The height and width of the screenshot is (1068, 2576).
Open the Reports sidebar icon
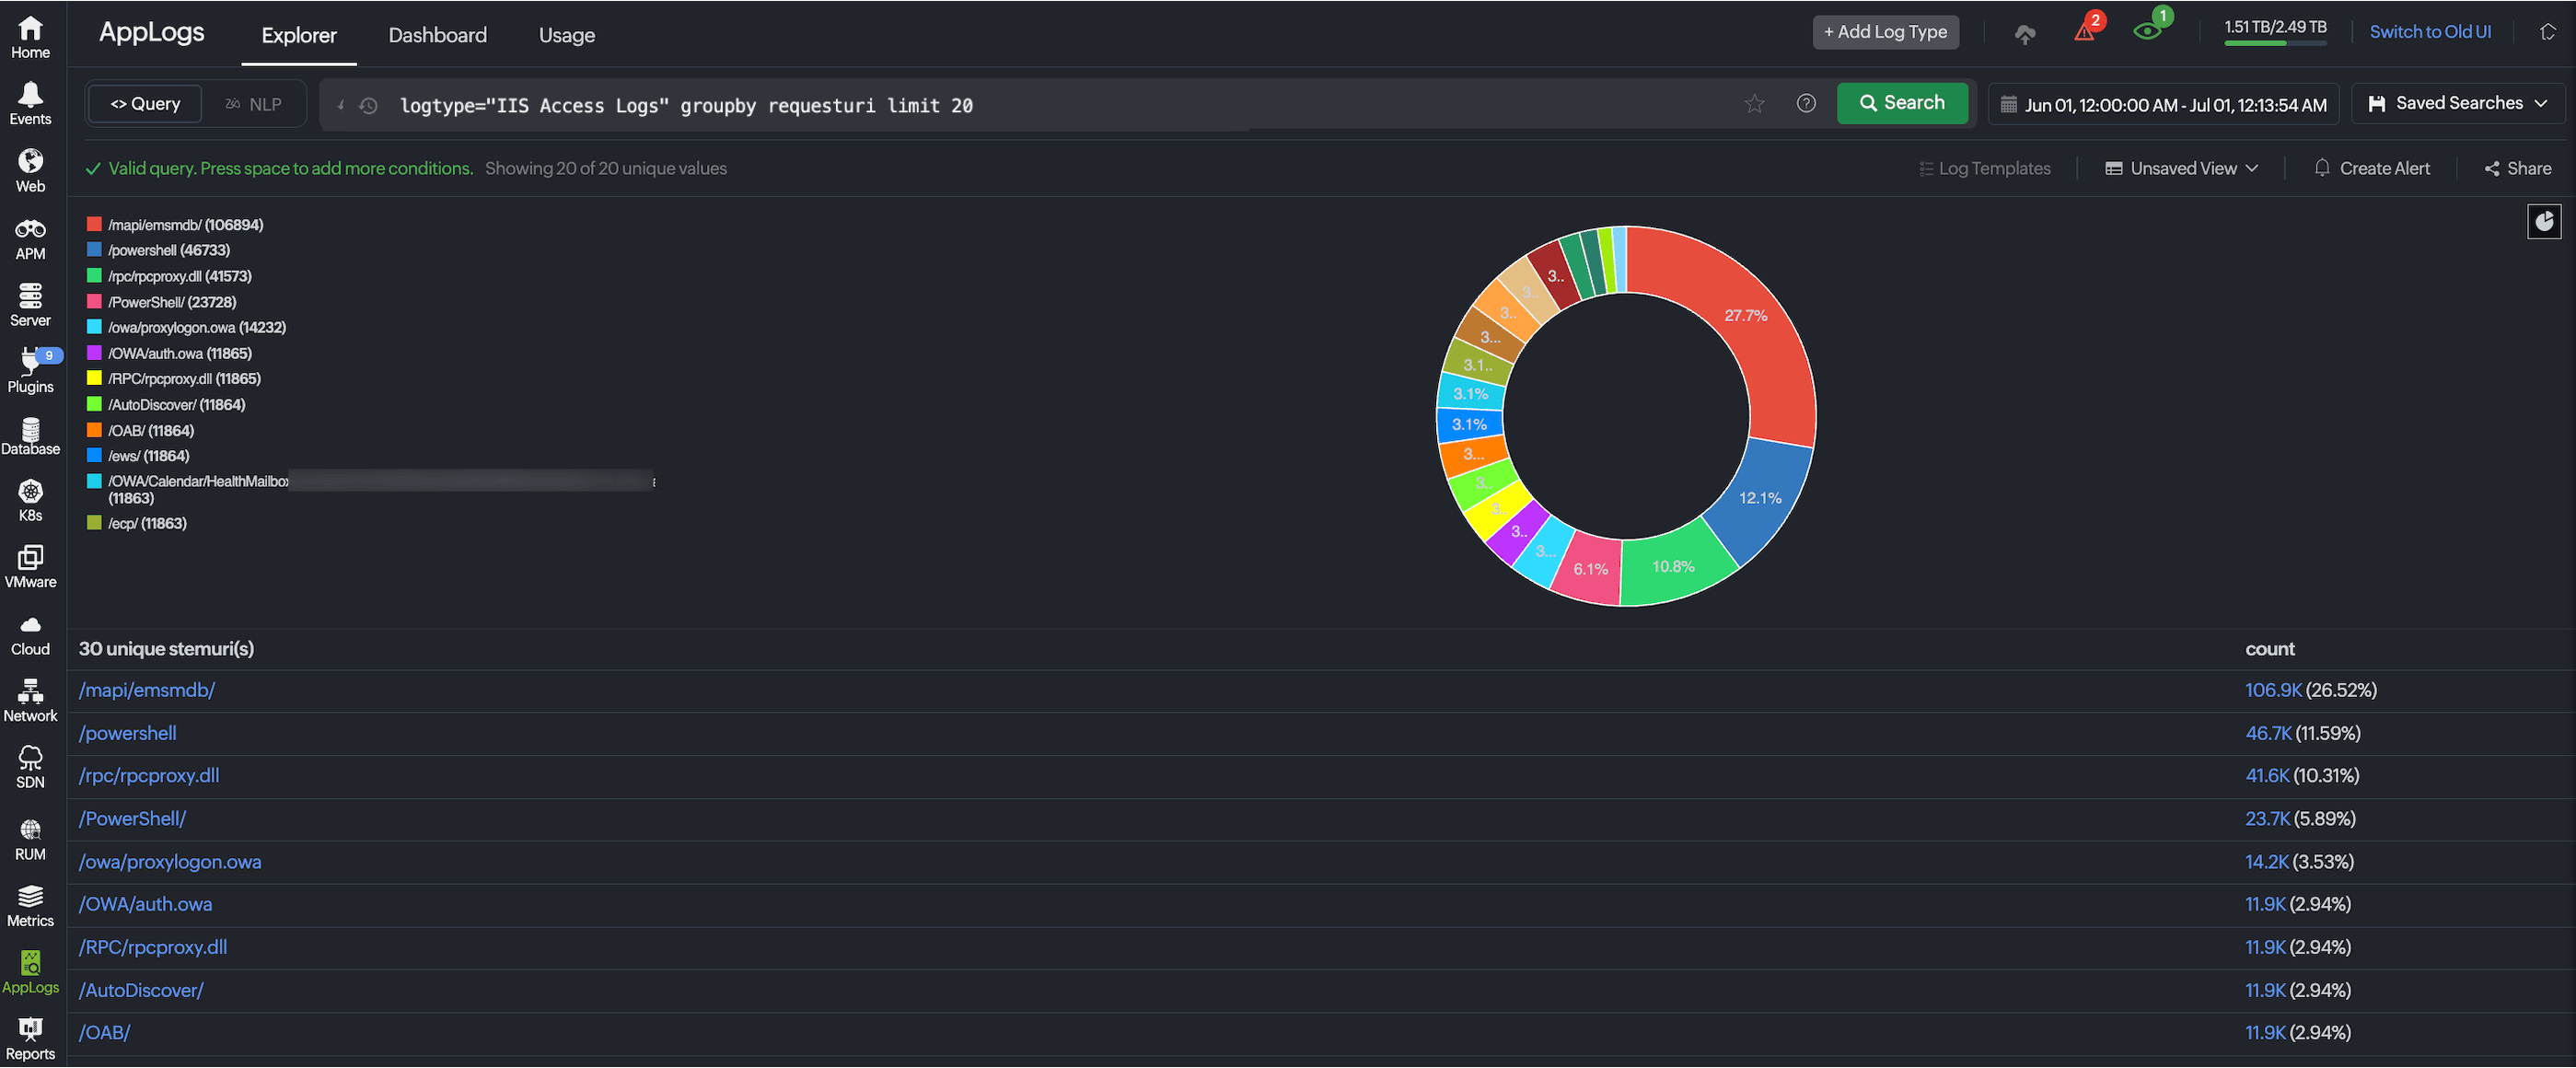pyautogui.click(x=30, y=1040)
